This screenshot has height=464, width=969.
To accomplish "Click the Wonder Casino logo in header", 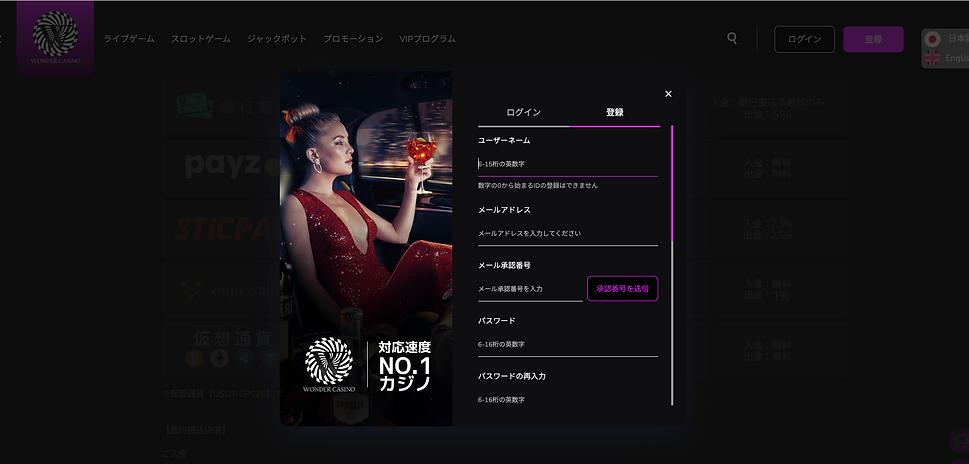I will point(56,37).
